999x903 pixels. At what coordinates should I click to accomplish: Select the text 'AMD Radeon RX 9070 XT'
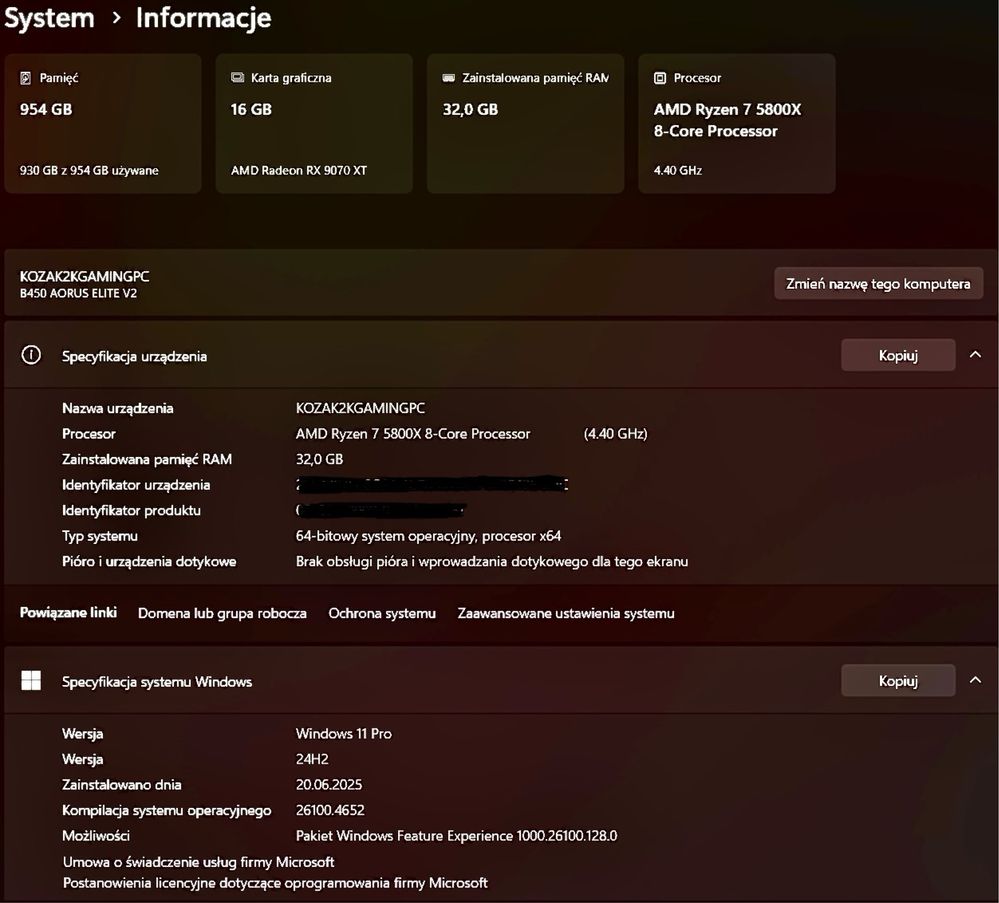tap(299, 170)
